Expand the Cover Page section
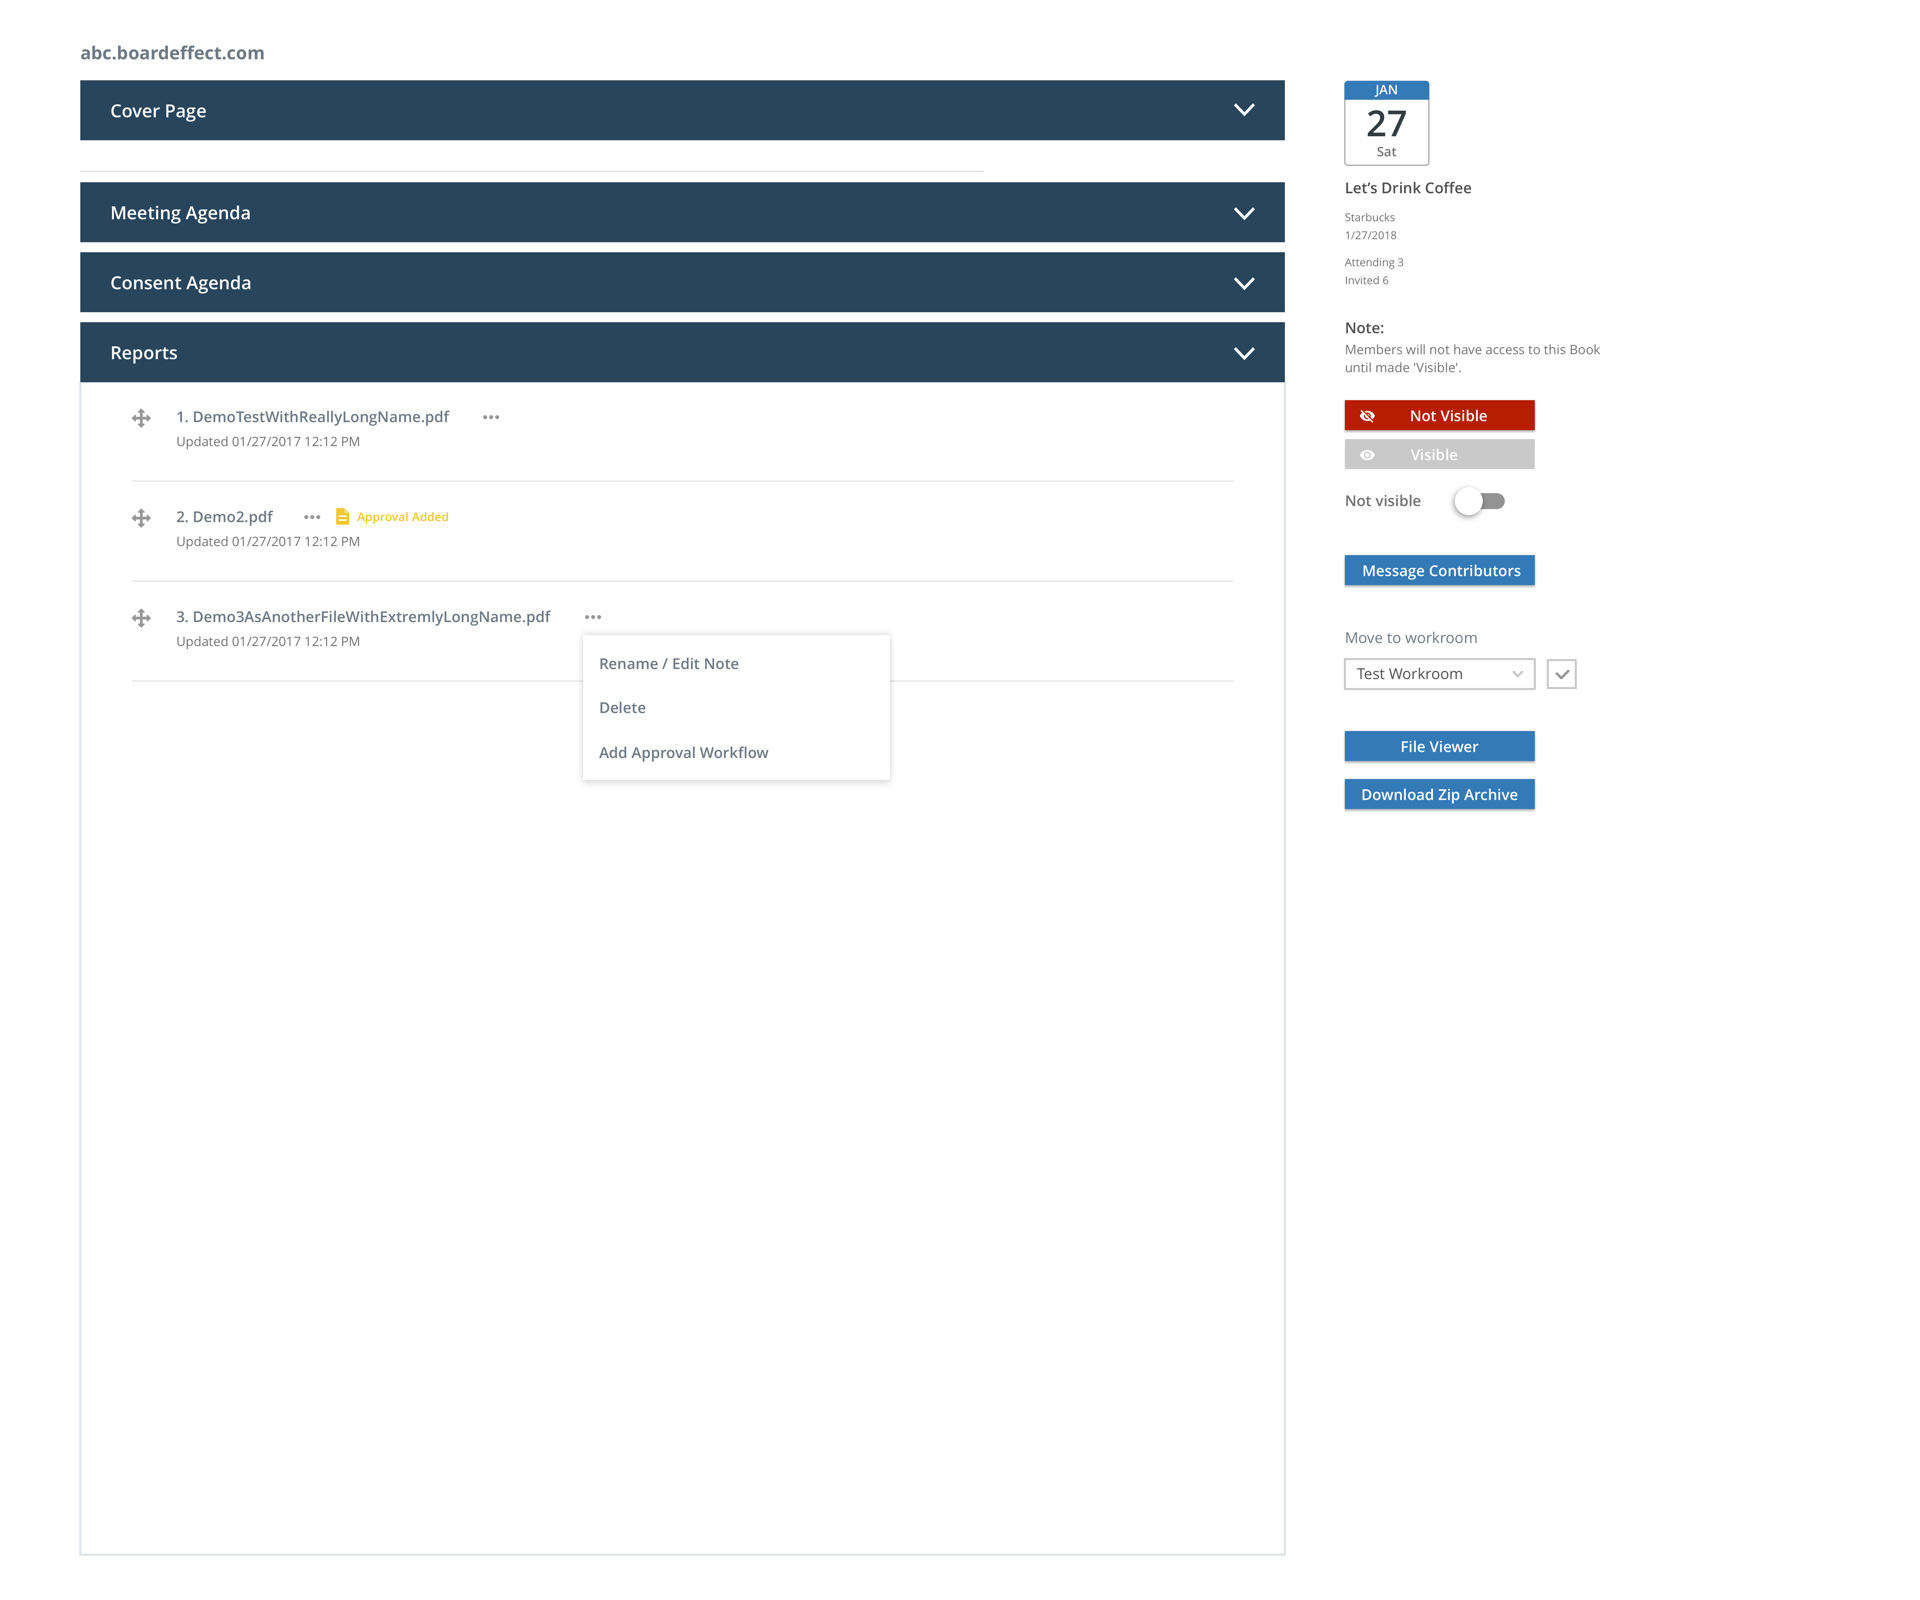Image resolution: width=1920 pixels, height=1600 pixels. 1243,110
